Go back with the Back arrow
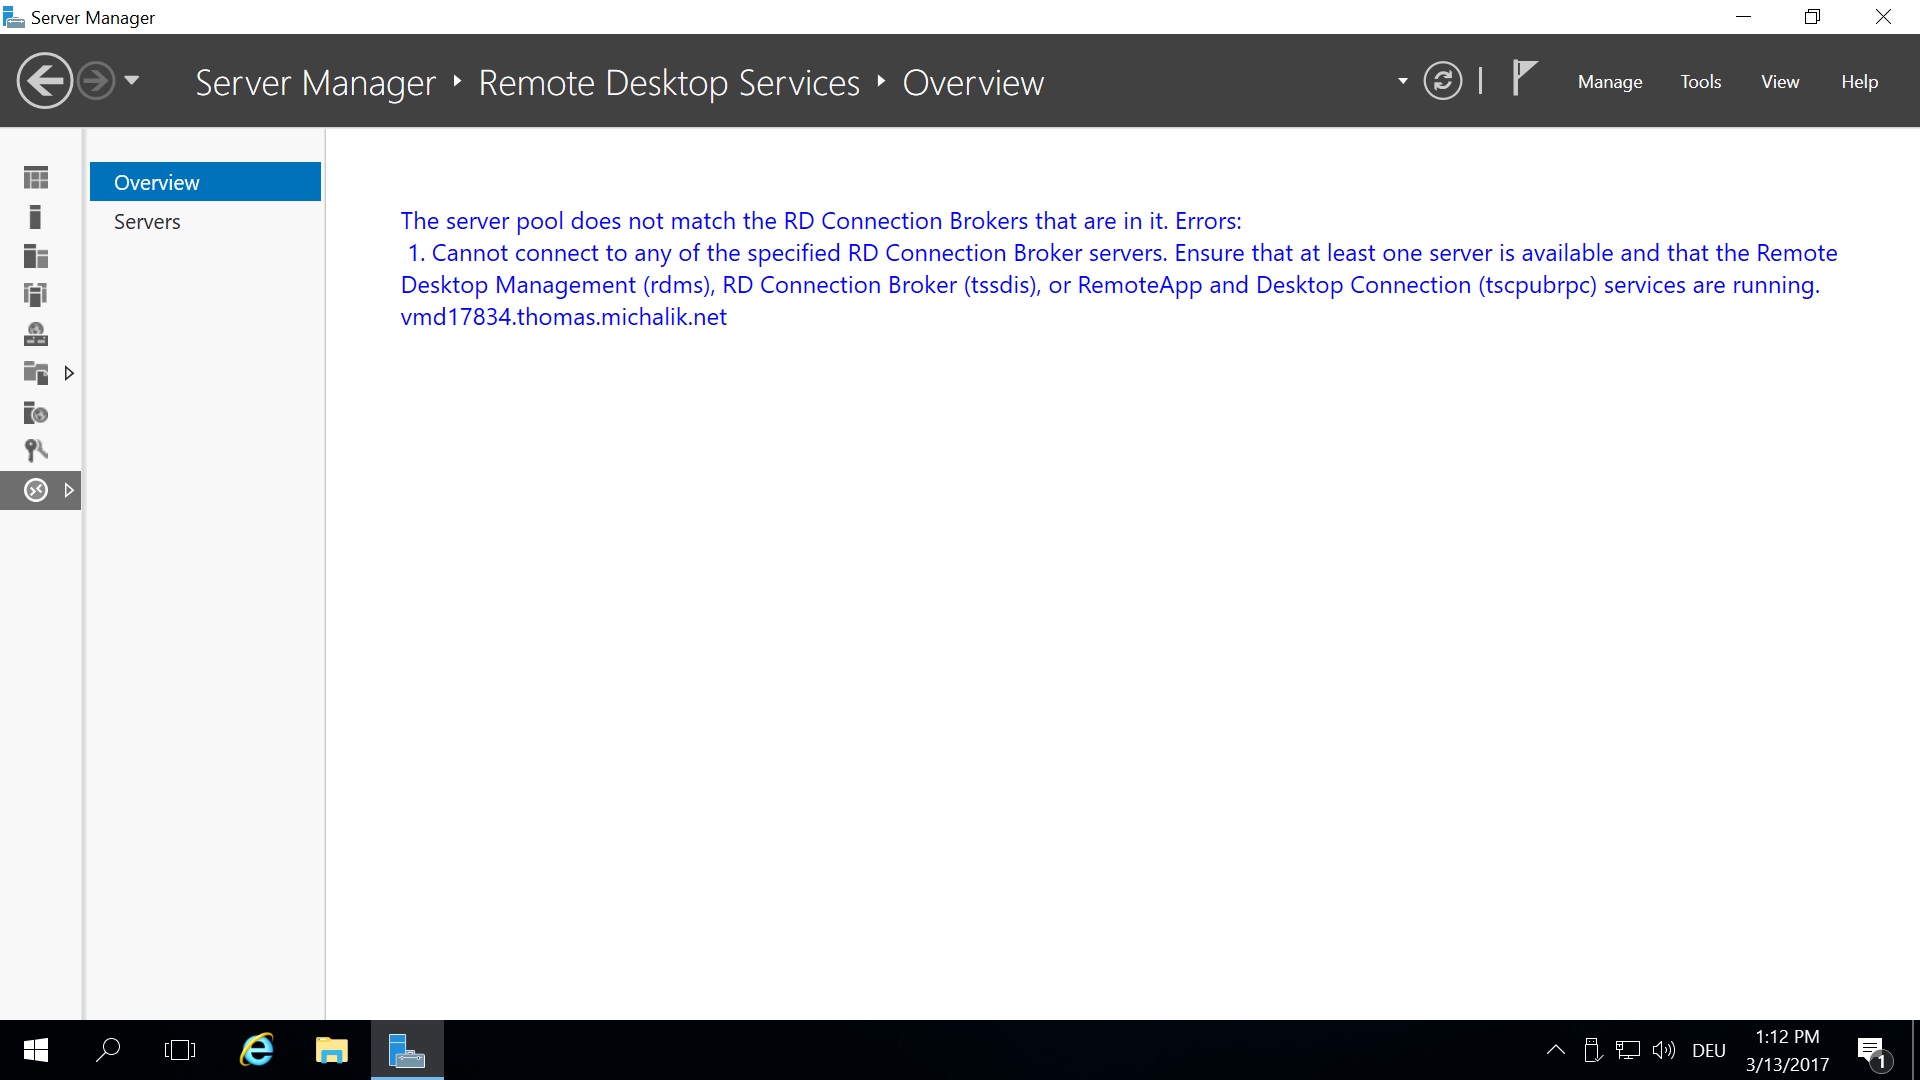This screenshot has height=1080, width=1920. (x=44, y=81)
